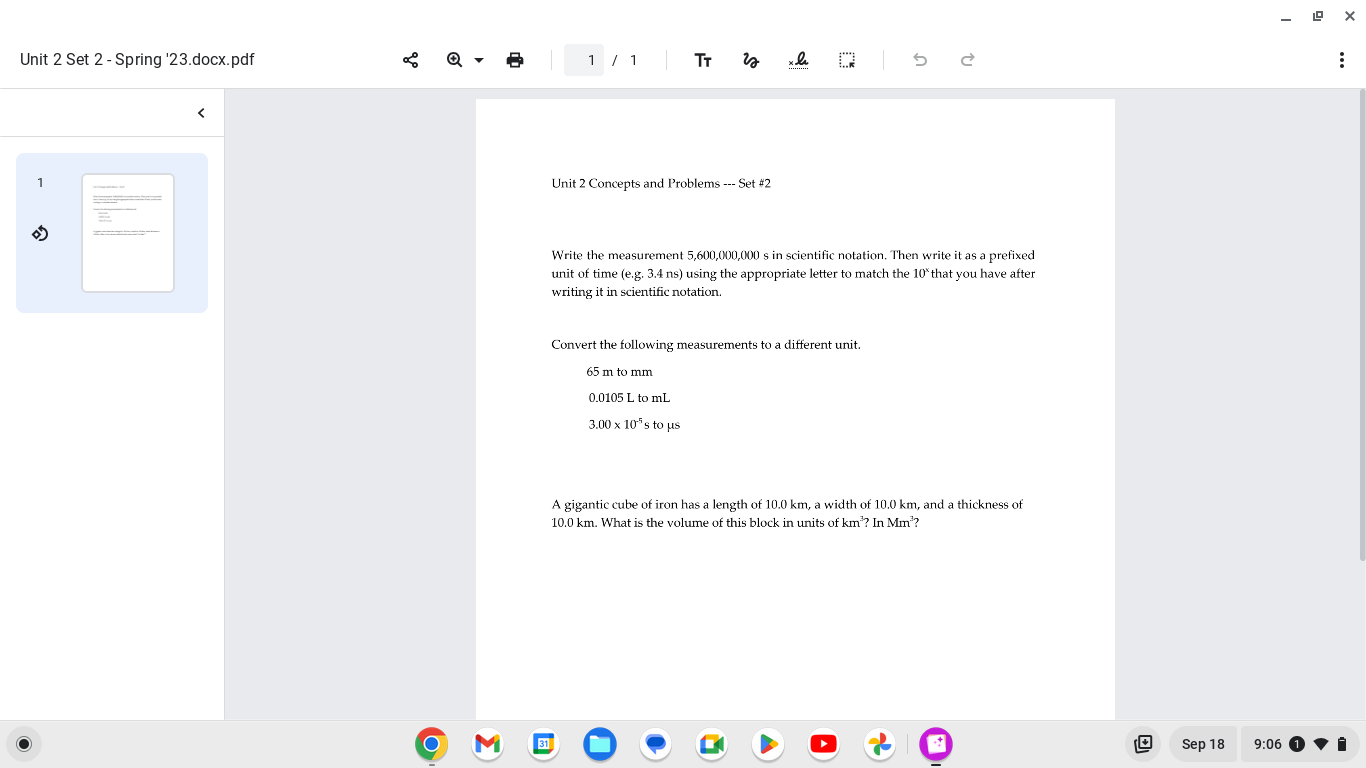Viewport: 1366px width, 768px height.
Task: Activate the screenshot selection tool
Action: click(847, 60)
